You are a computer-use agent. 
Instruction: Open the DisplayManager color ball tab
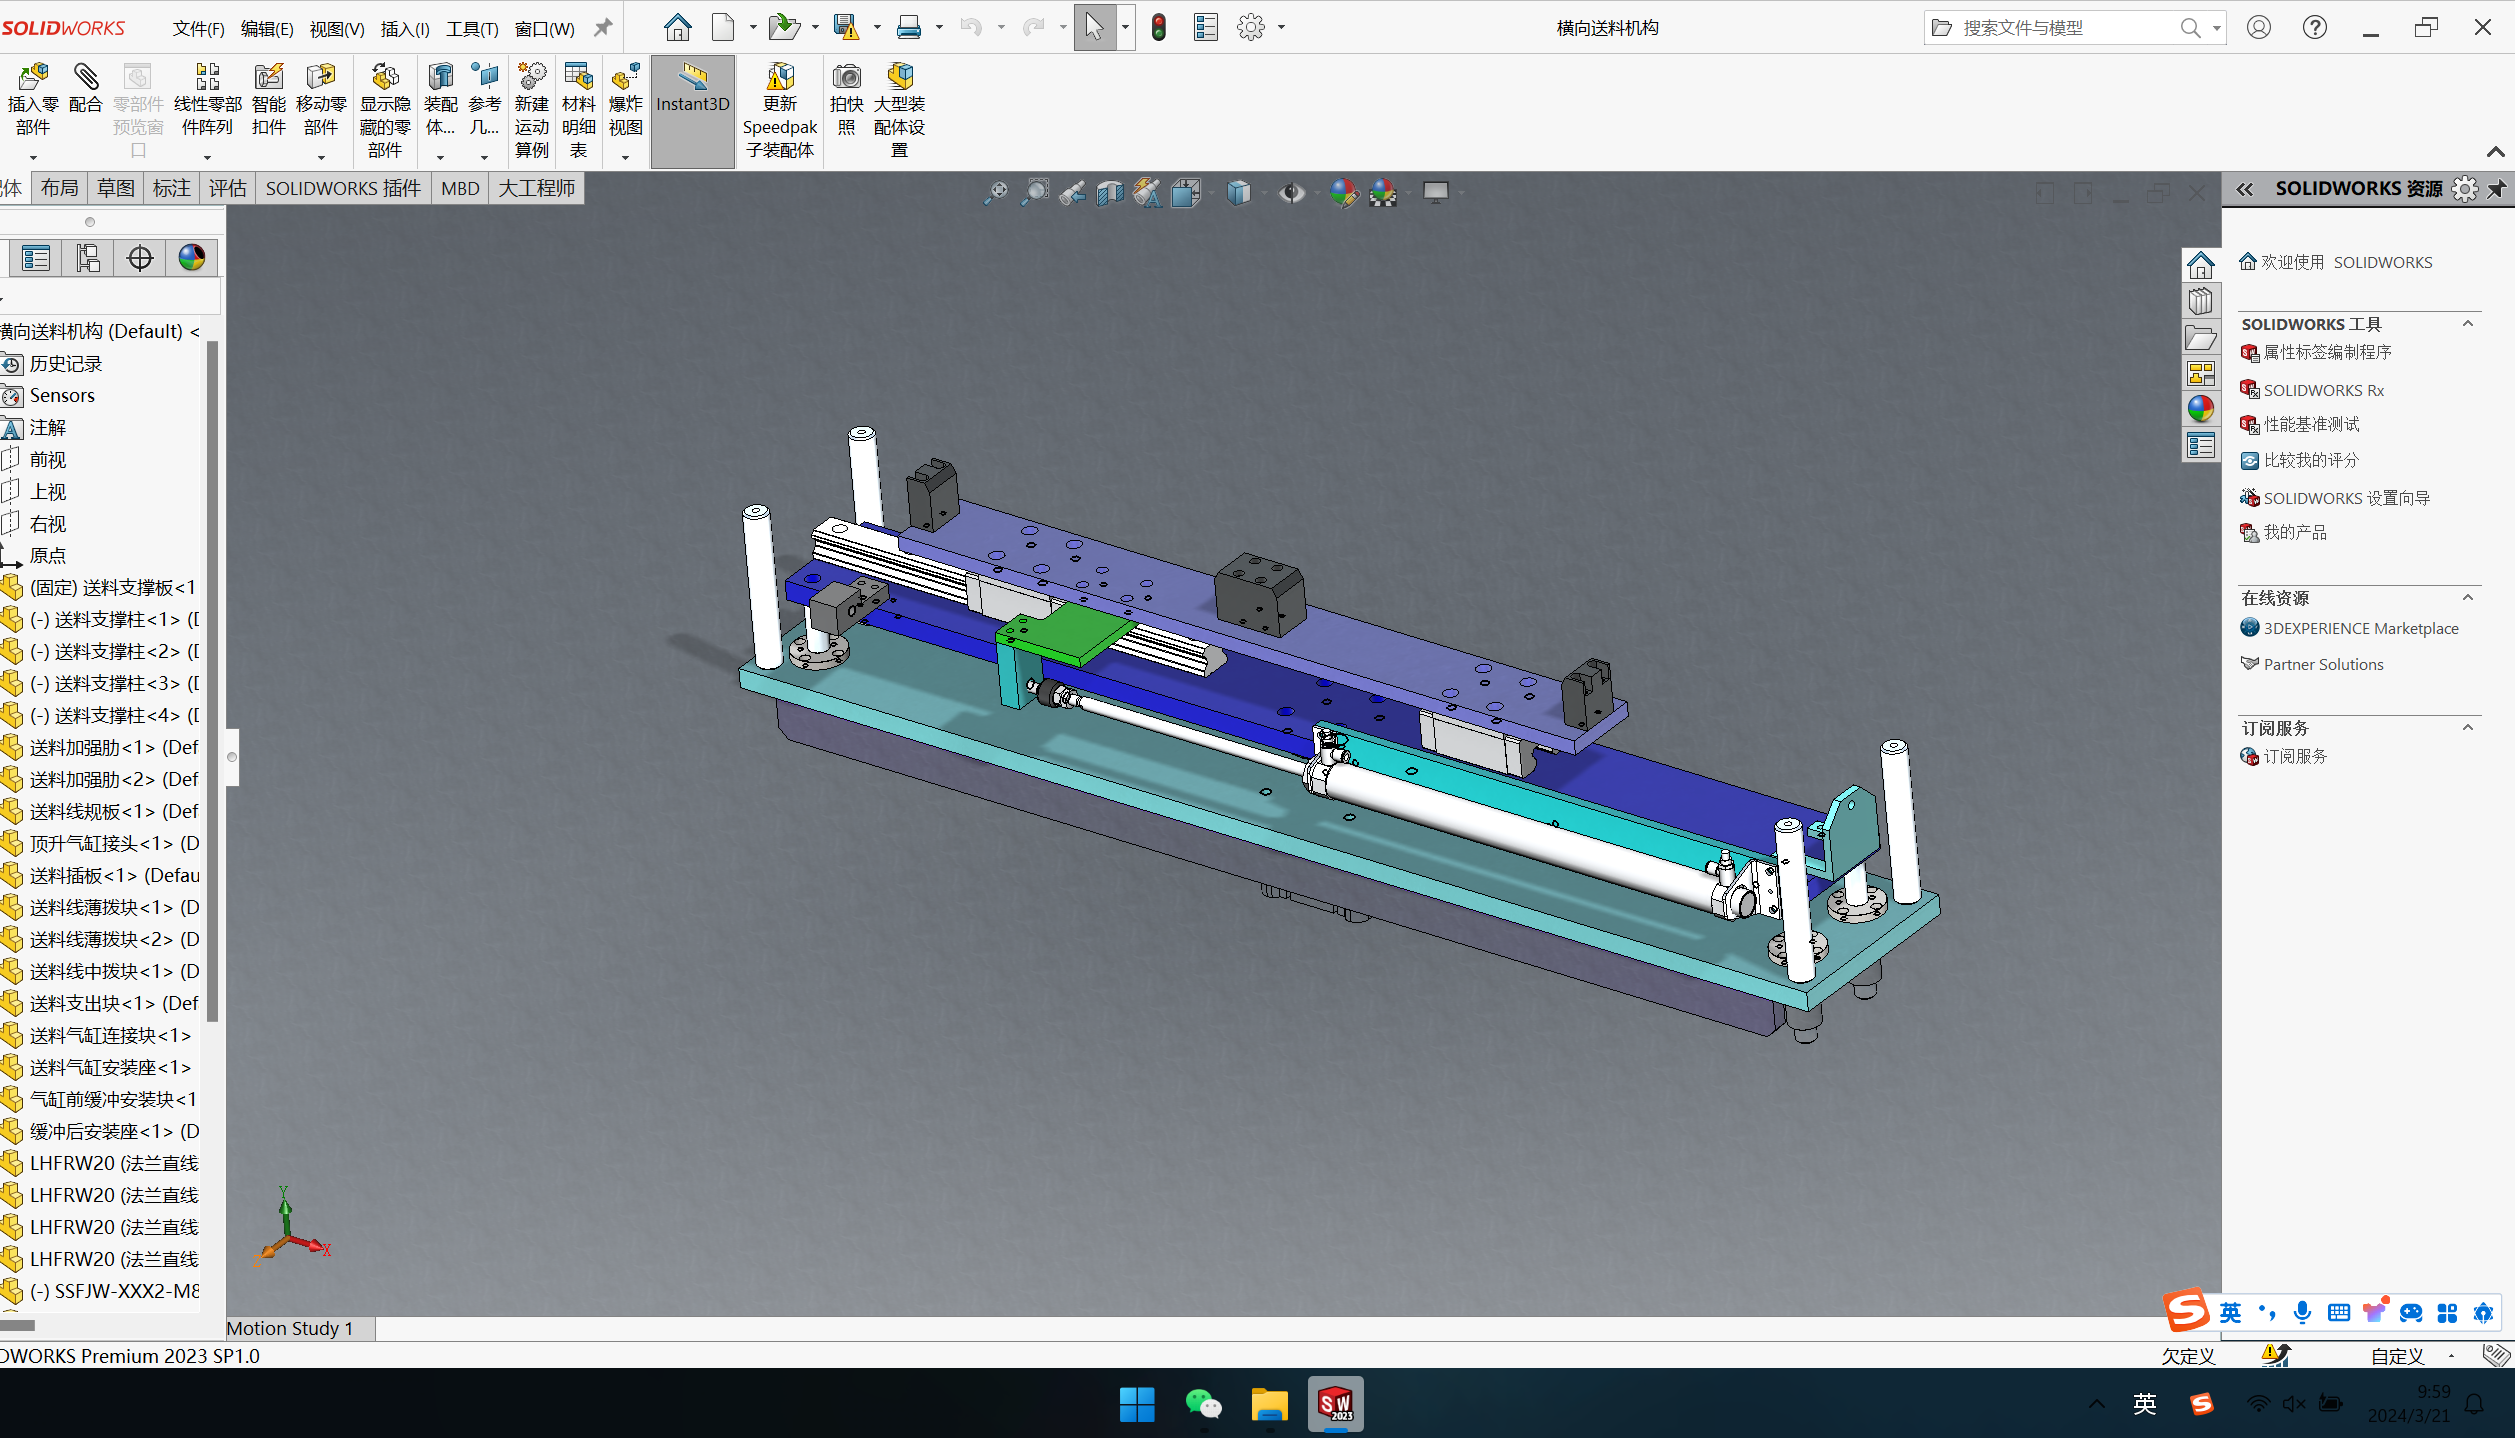[x=191, y=258]
